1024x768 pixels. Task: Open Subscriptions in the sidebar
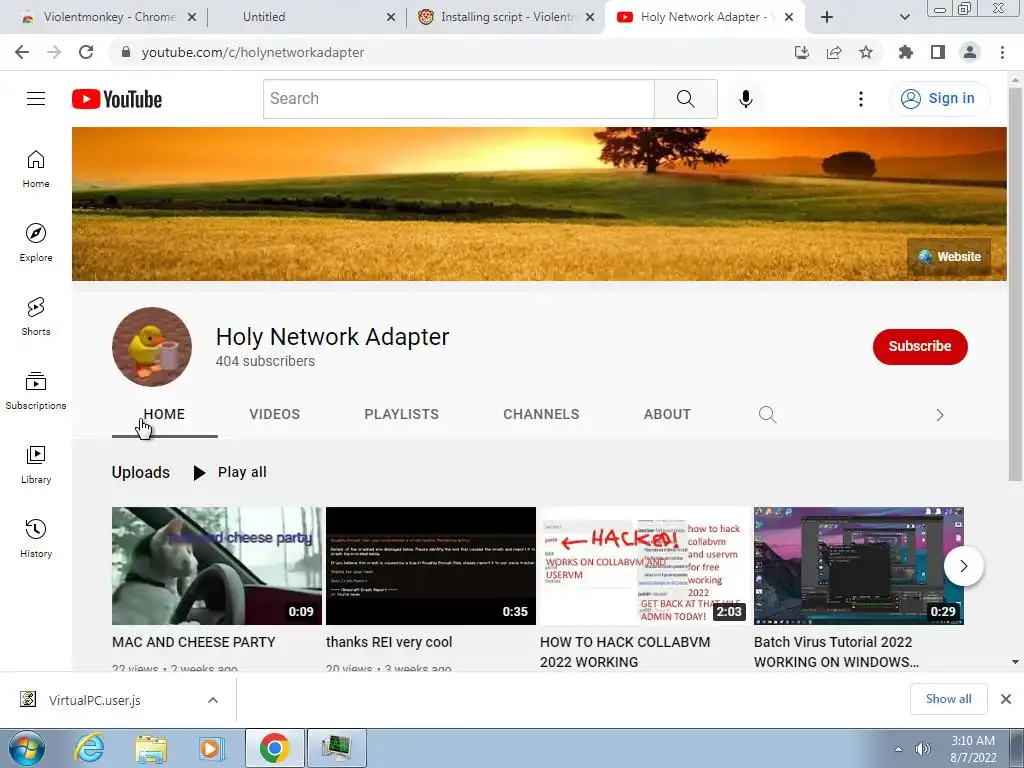pyautogui.click(x=36, y=390)
